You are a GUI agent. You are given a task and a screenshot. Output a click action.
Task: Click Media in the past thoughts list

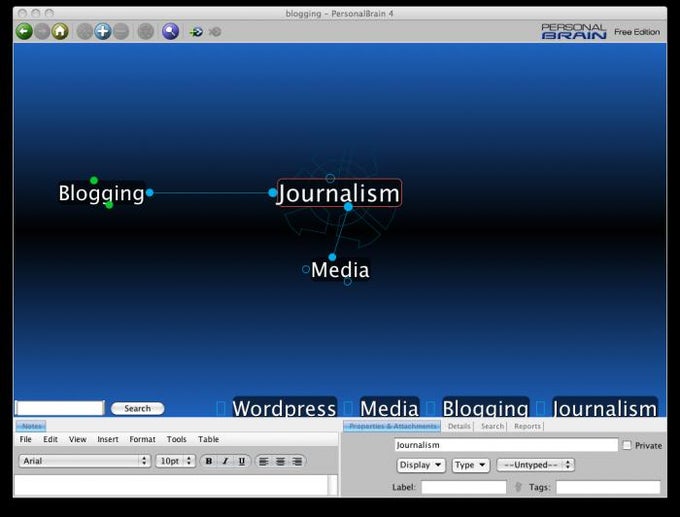[389, 408]
